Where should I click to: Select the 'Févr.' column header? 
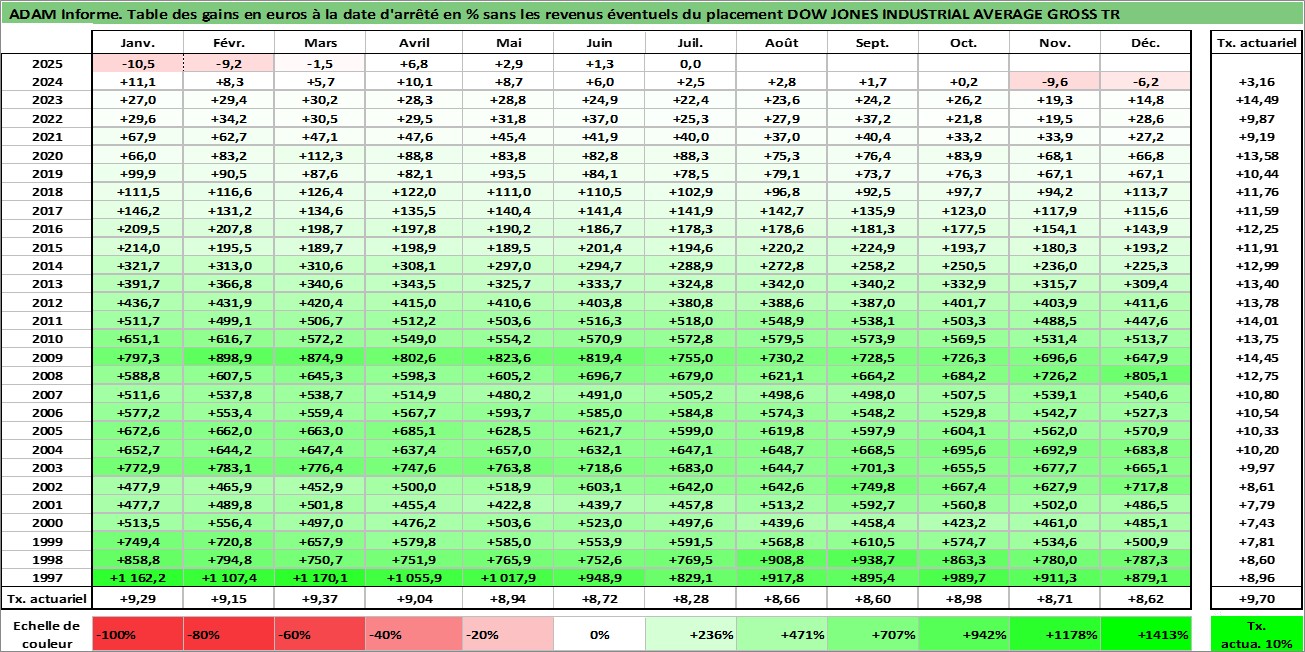tap(229, 43)
